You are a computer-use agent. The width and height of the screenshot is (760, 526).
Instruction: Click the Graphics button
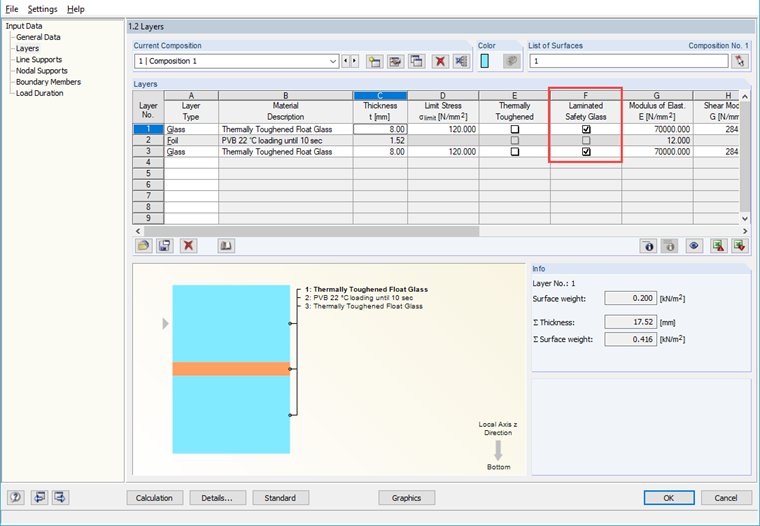[406, 498]
